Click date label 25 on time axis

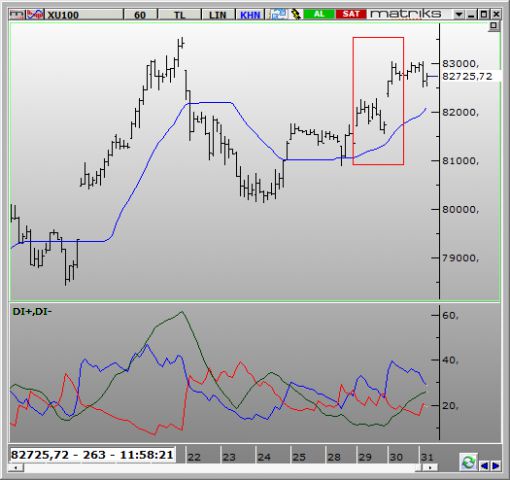[x=299, y=457]
